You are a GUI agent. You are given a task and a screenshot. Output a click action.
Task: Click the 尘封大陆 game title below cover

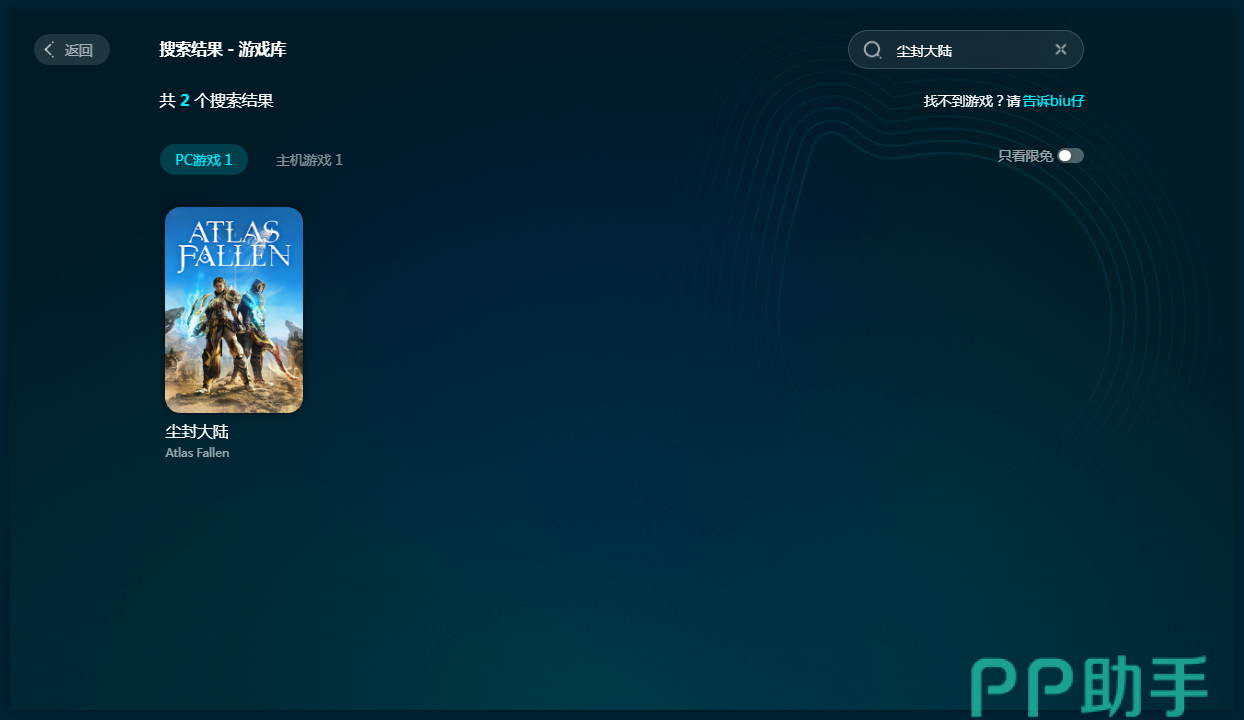click(197, 432)
